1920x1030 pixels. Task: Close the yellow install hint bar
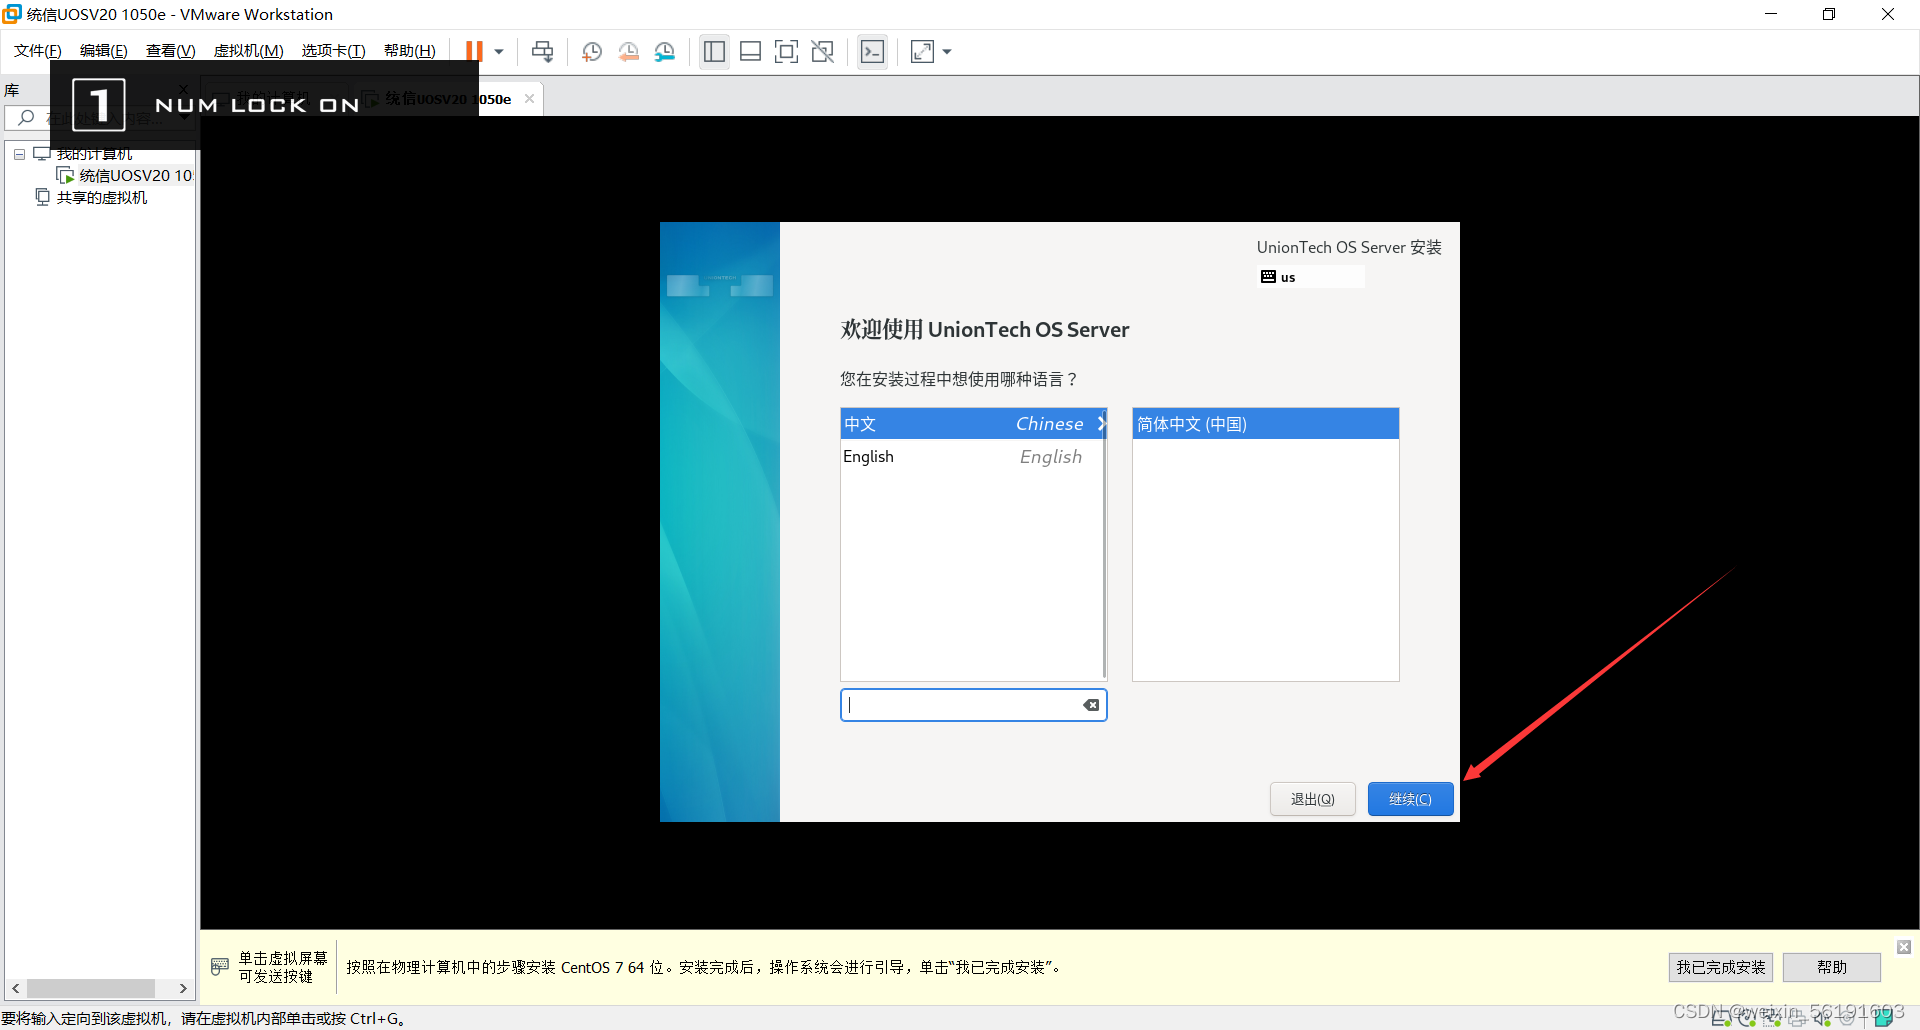click(1904, 946)
